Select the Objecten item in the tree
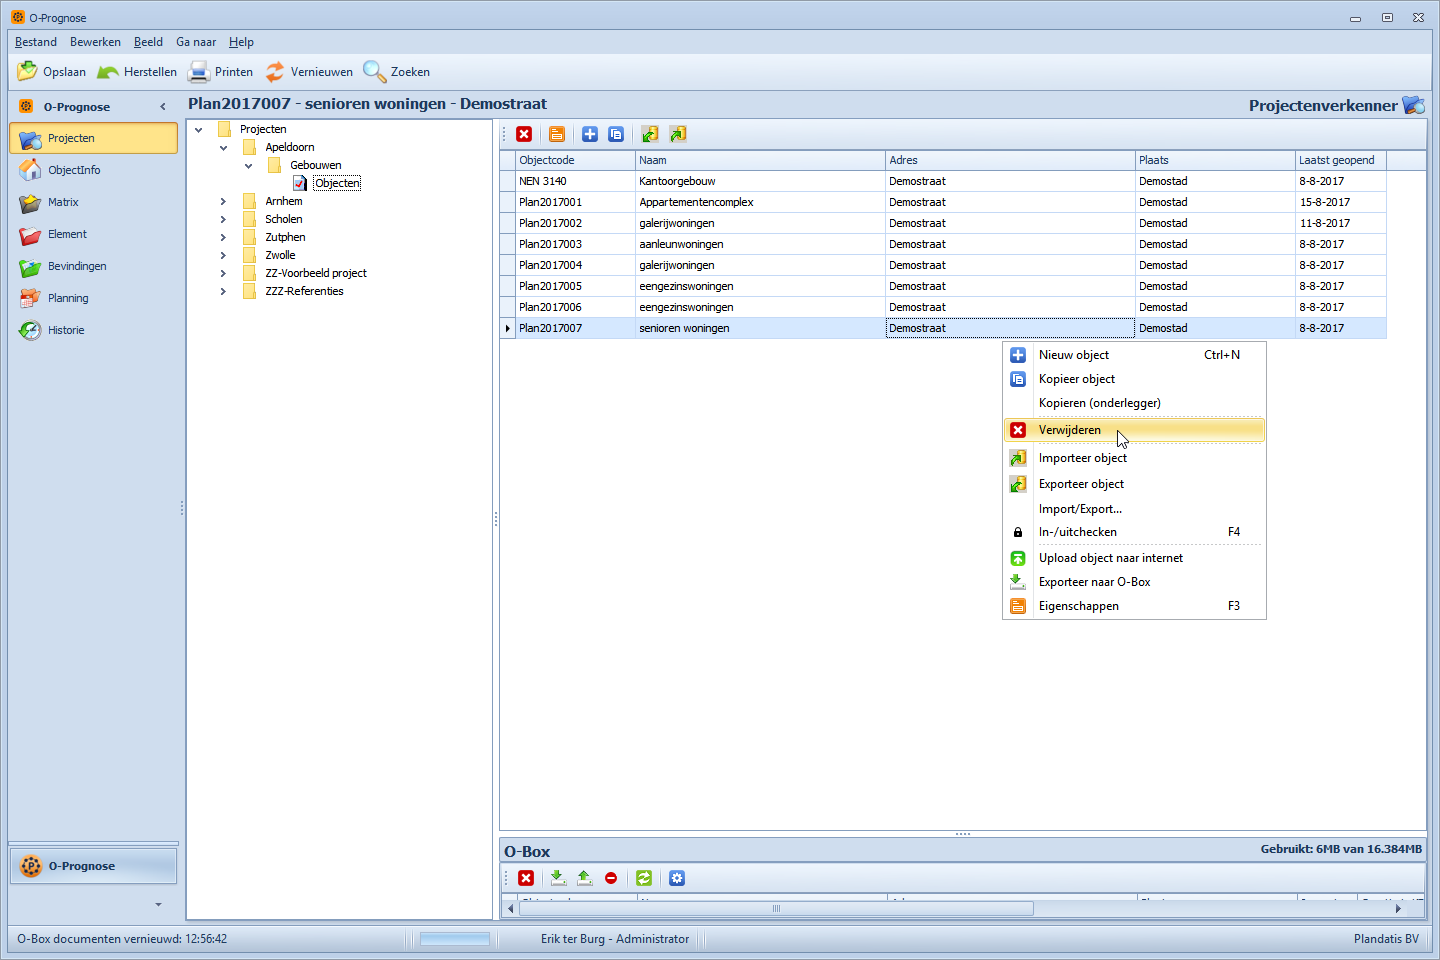Screen dimensions: 1440x960 point(337,183)
